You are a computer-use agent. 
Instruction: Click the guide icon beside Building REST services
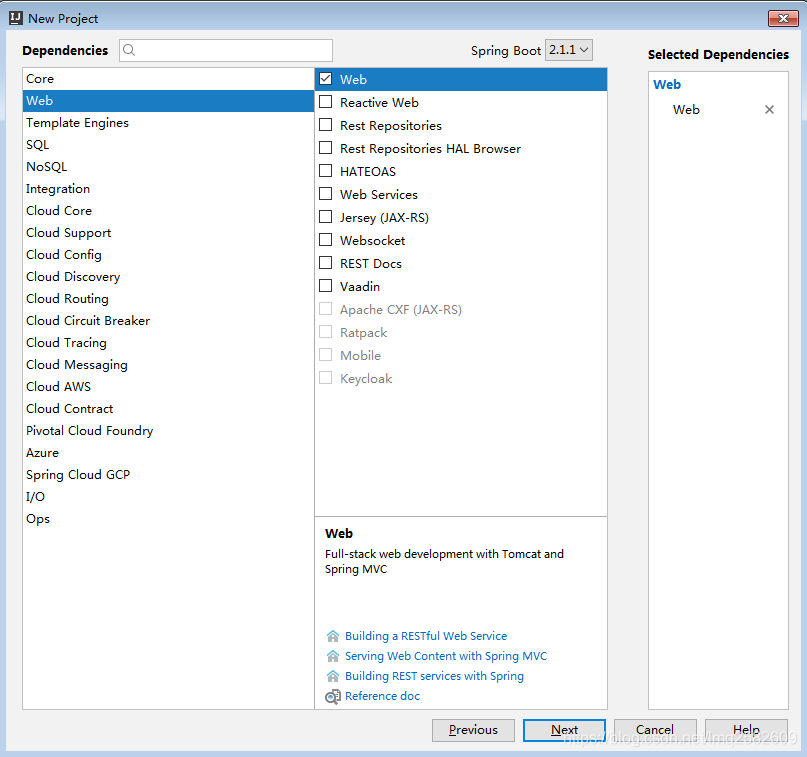333,676
